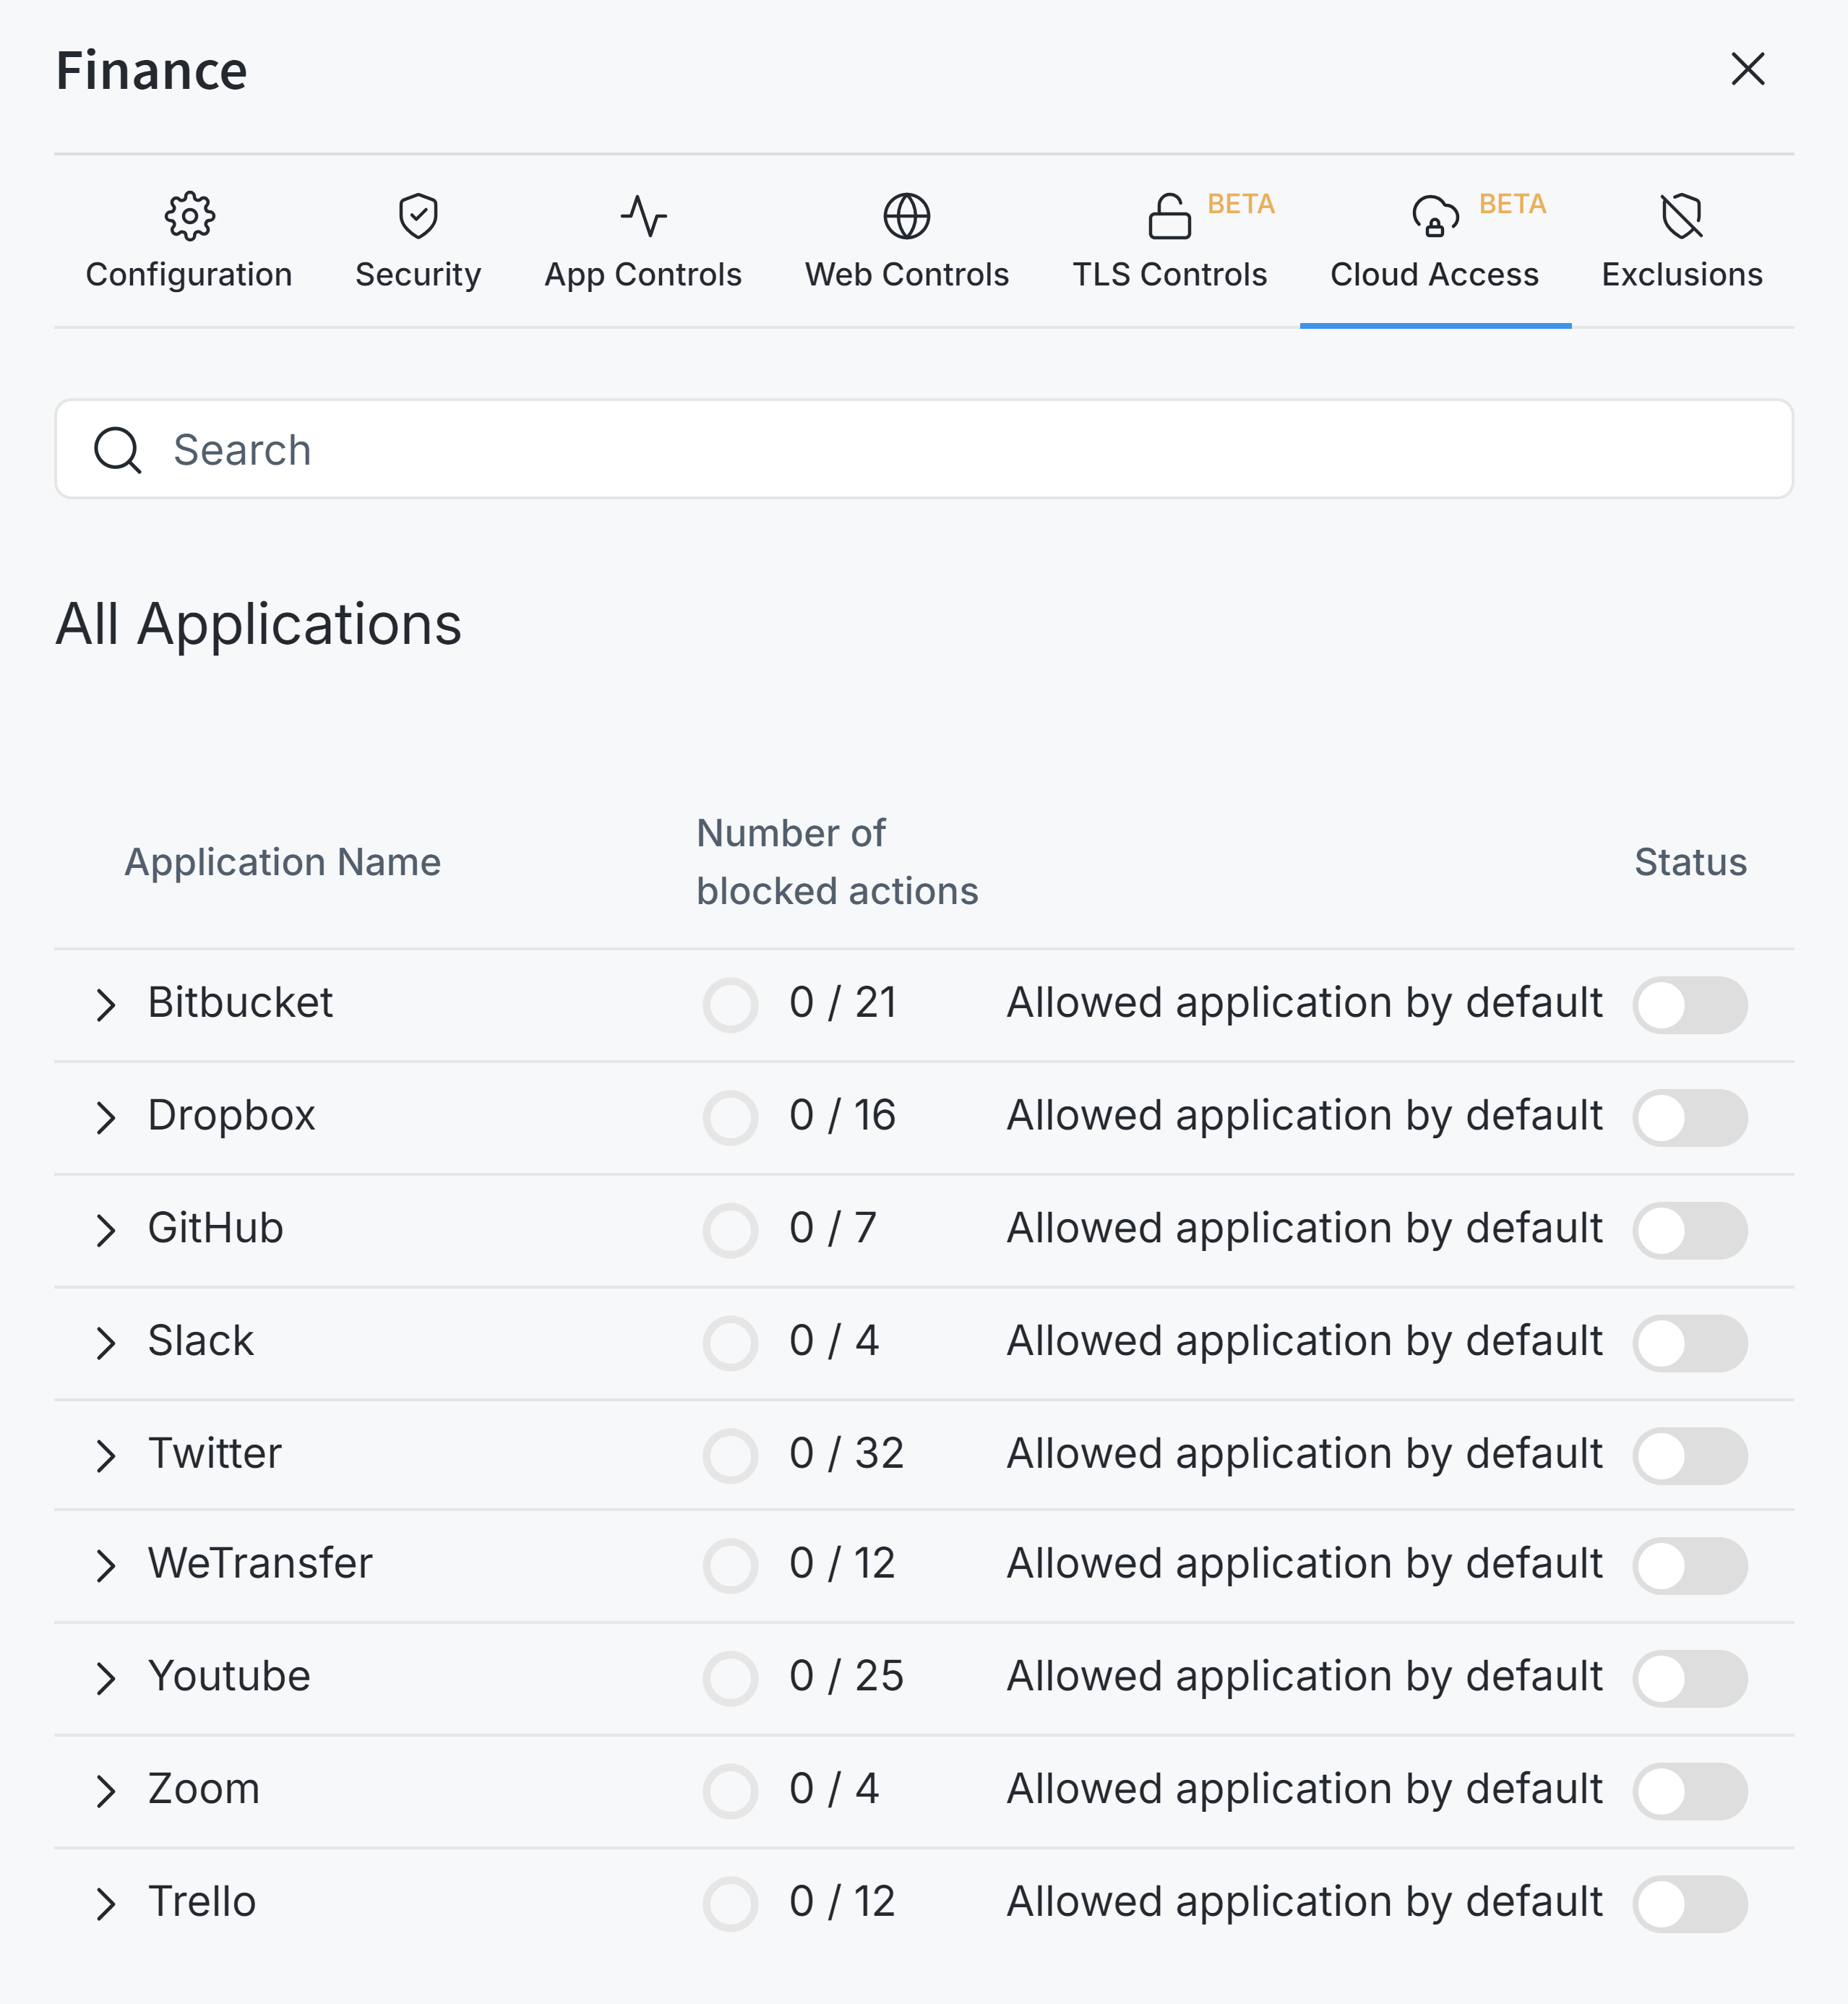Image resolution: width=1848 pixels, height=2004 pixels.
Task: Click the Youtube 0 / 25 count
Action: point(846,1676)
